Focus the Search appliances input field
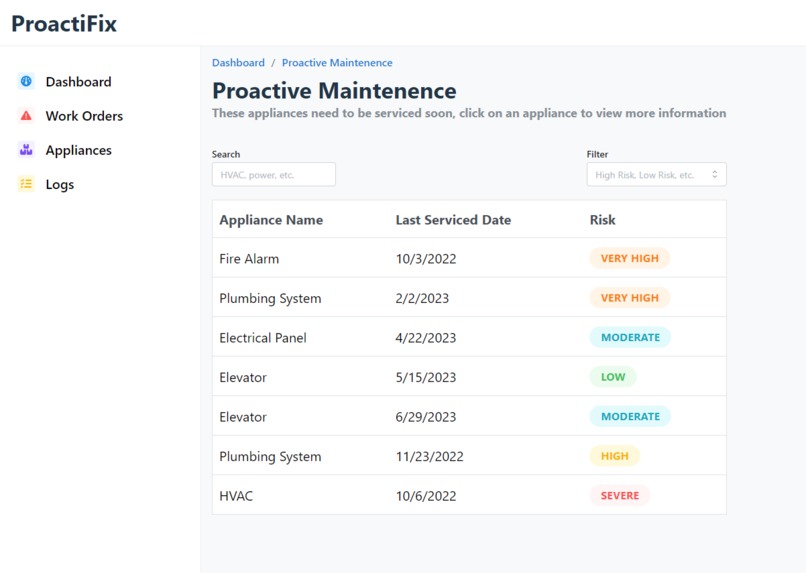This screenshot has height=573, width=806. click(x=273, y=175)
